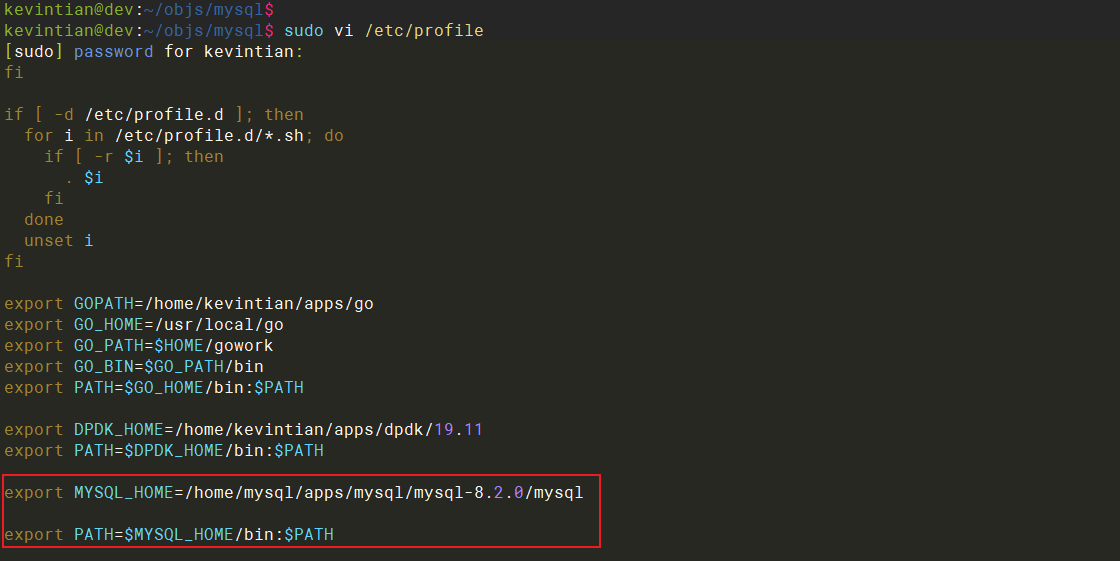Click the '[sudo] password for kevintian:' prompt
This screenshot has height=561, width=1120.
[154, 51]
